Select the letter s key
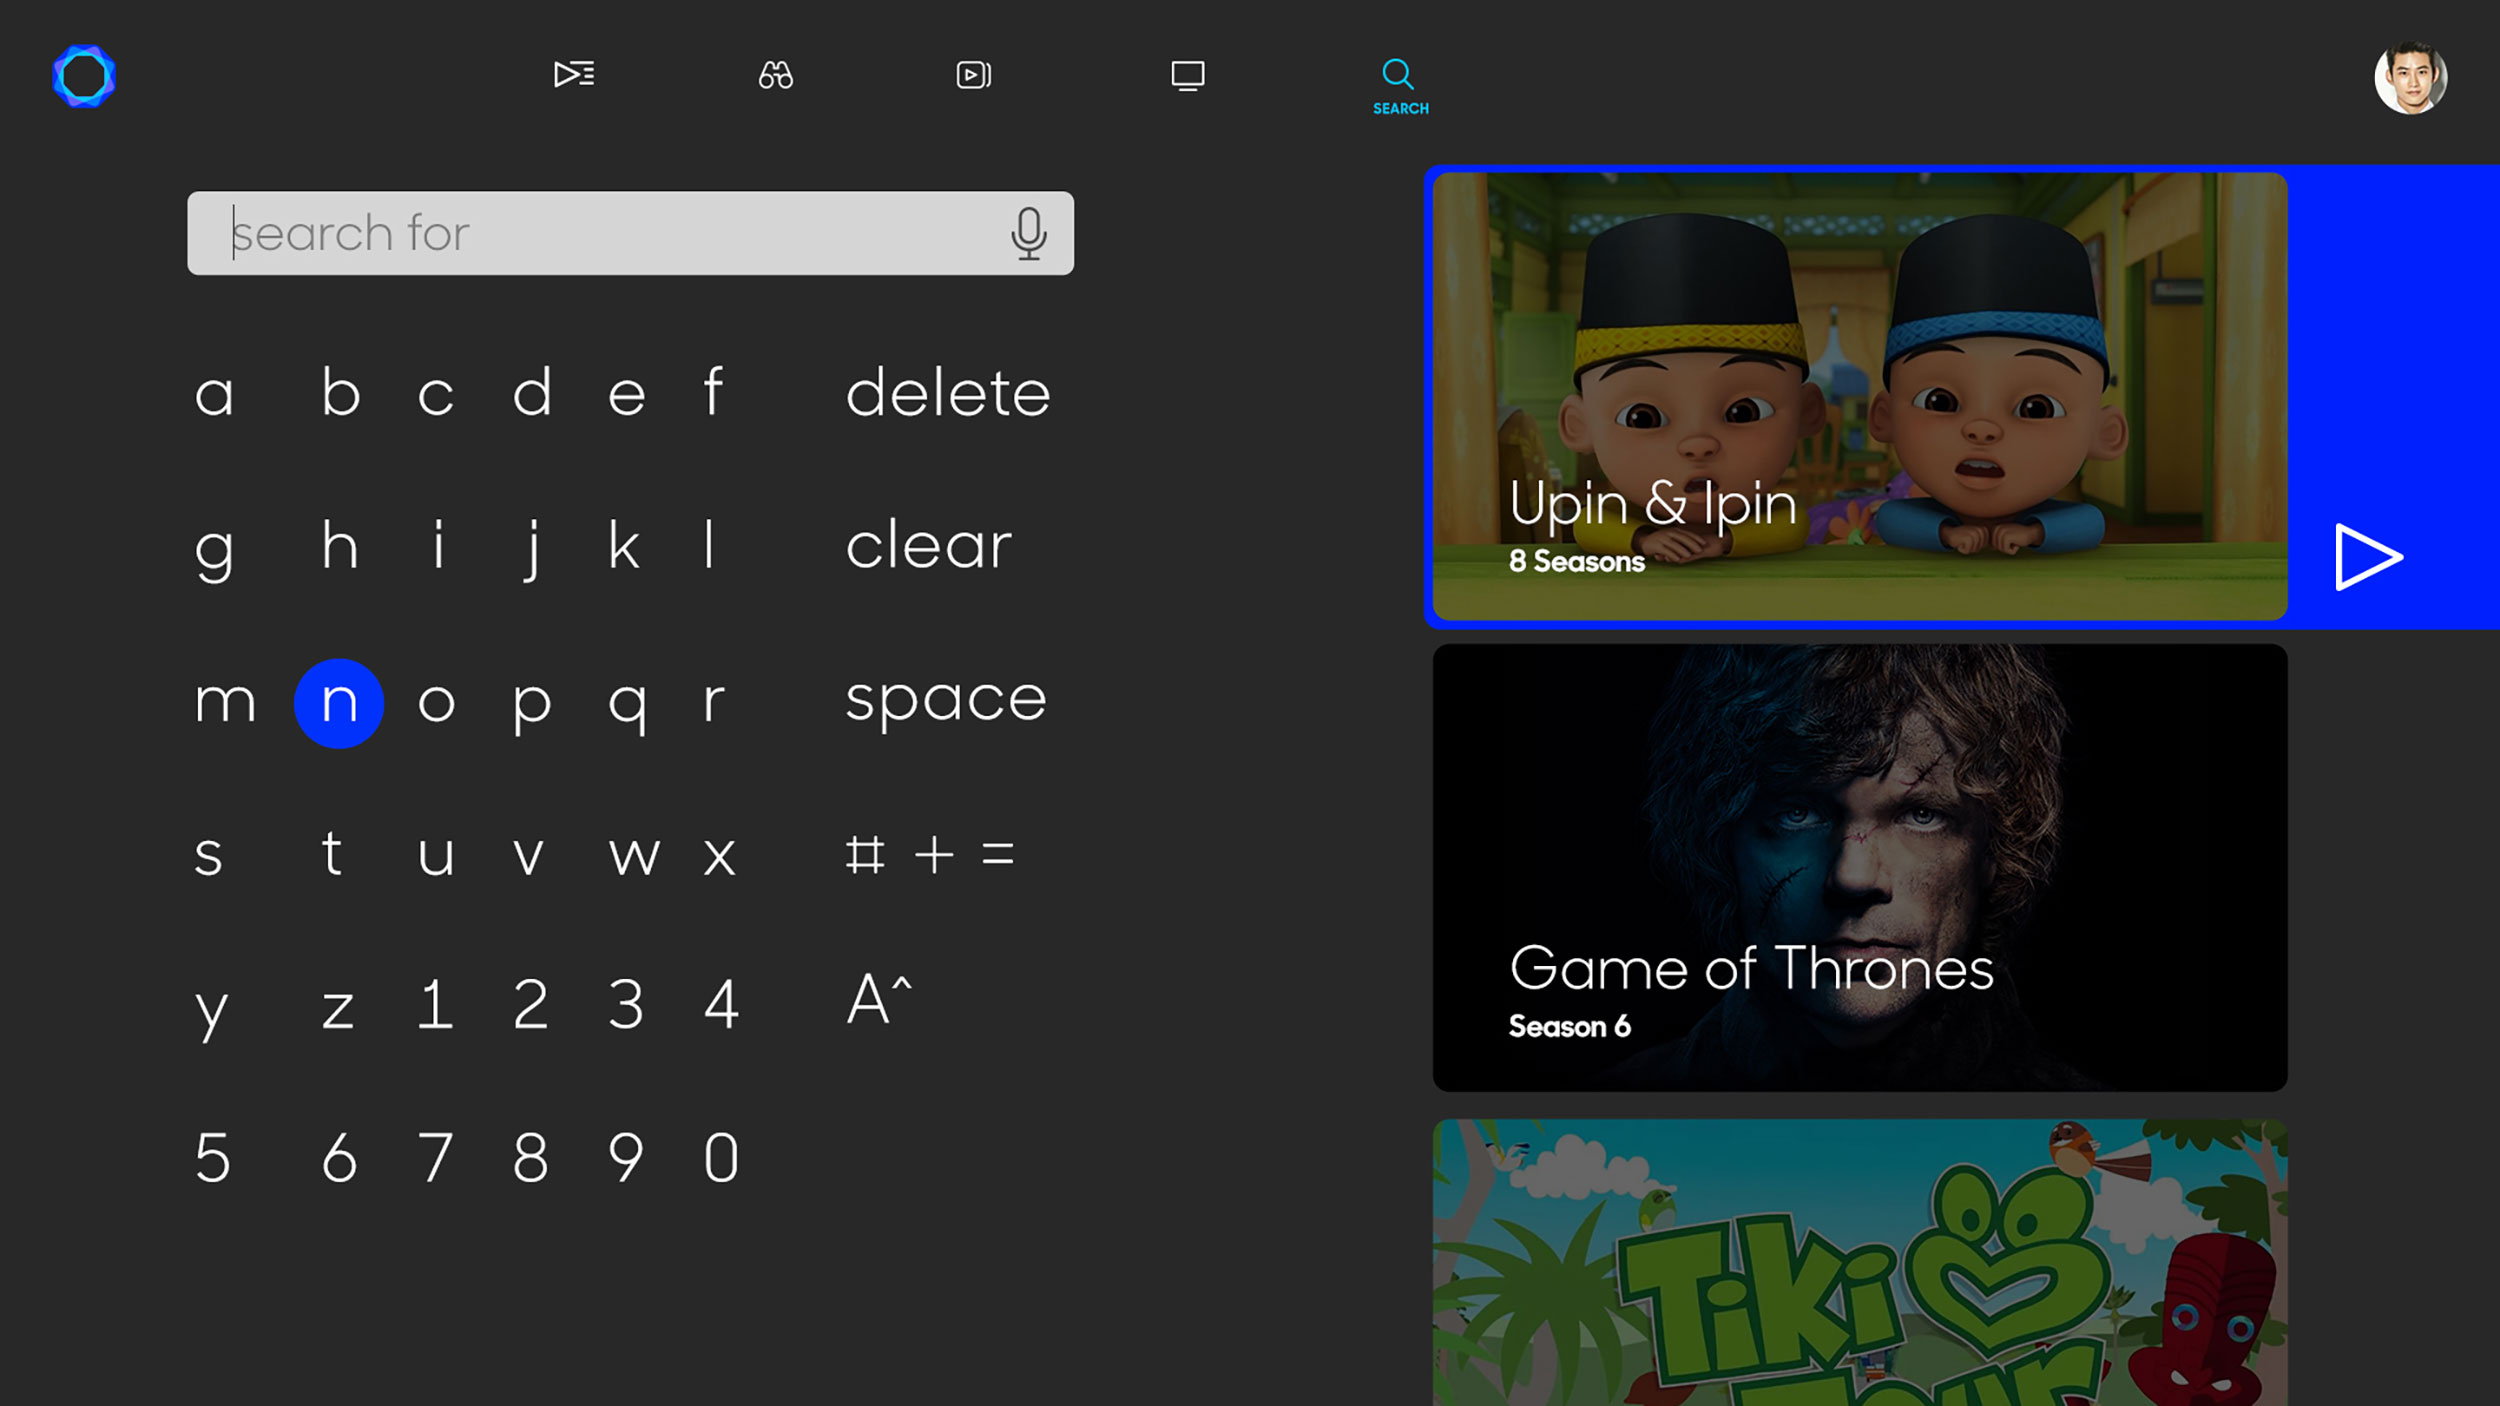This screenshot has width=2500, height=1406. tap(208, 857)
